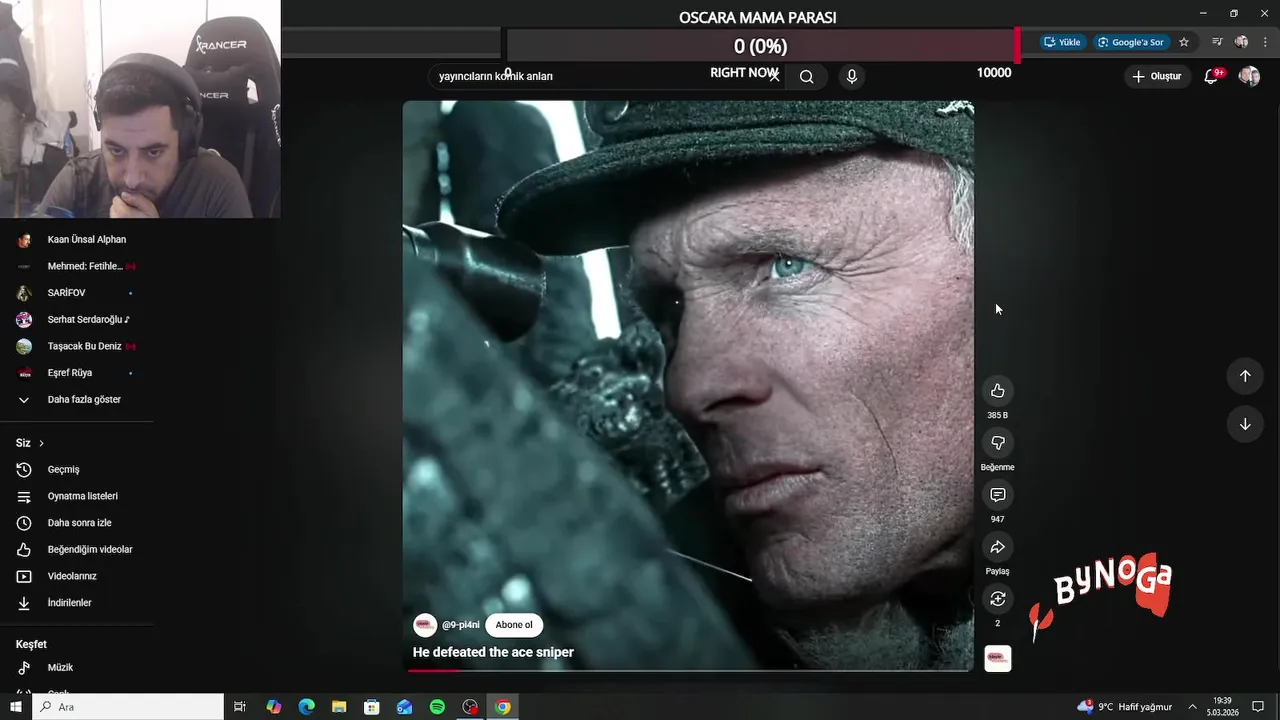Click the Short video frame
Viewport: 1280px width, 720px height.
688,385
